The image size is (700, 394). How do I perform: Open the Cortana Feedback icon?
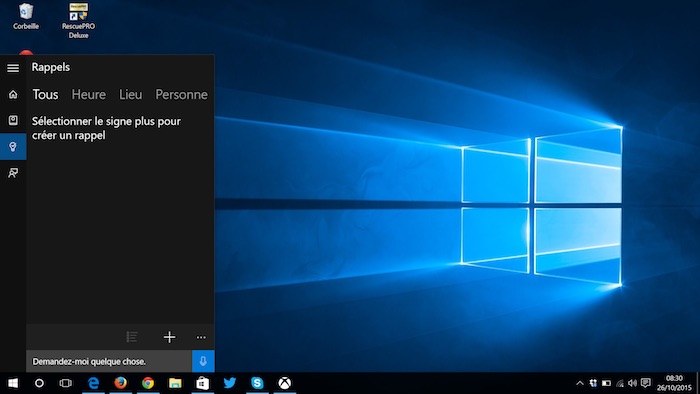[13, 173]
